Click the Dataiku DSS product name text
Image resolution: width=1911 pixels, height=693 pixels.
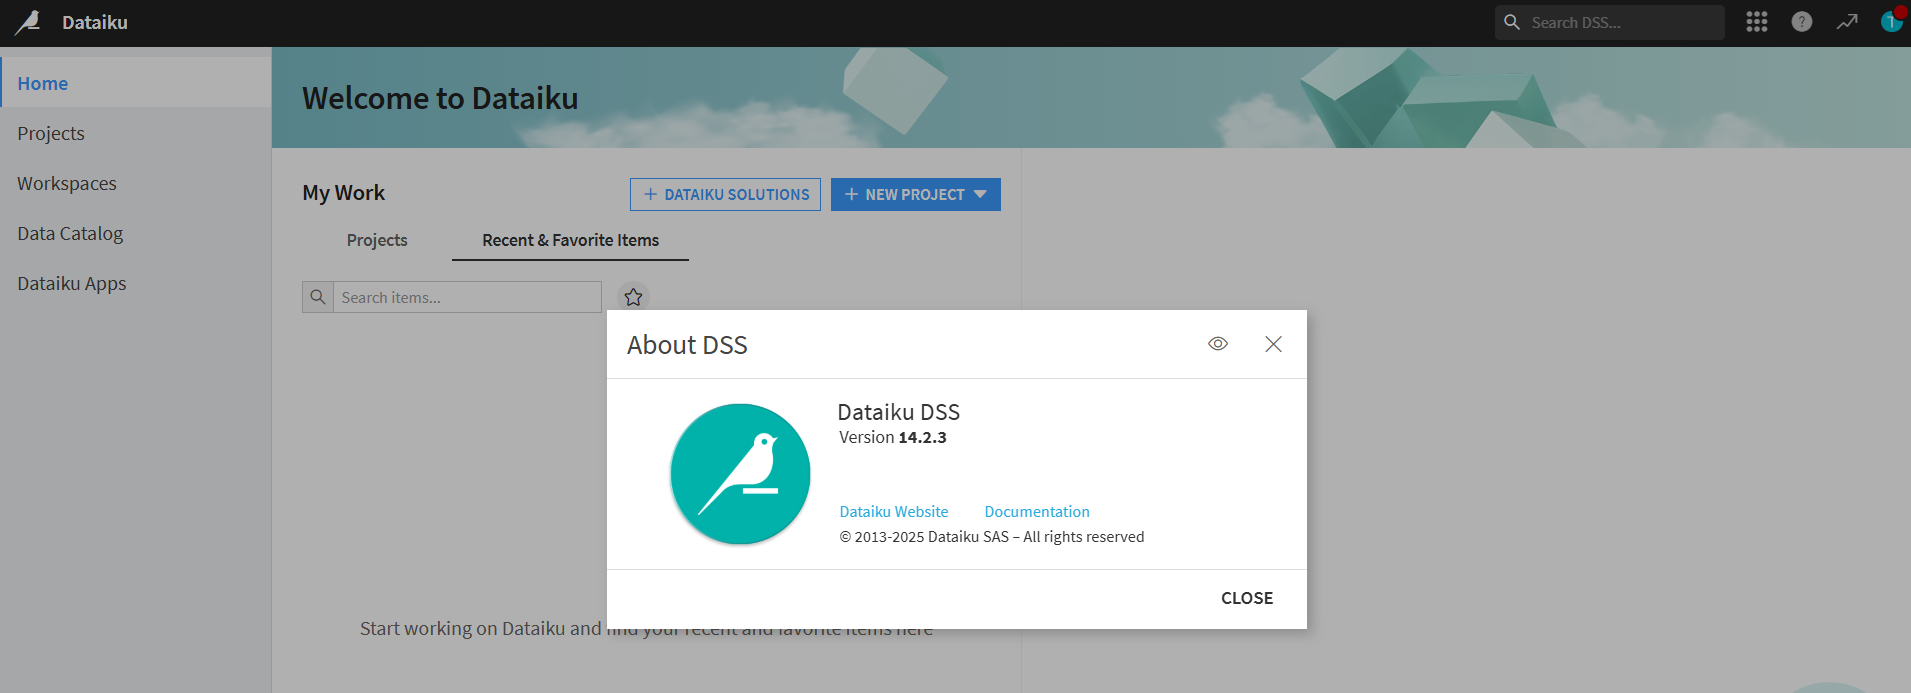pos(898,412)
